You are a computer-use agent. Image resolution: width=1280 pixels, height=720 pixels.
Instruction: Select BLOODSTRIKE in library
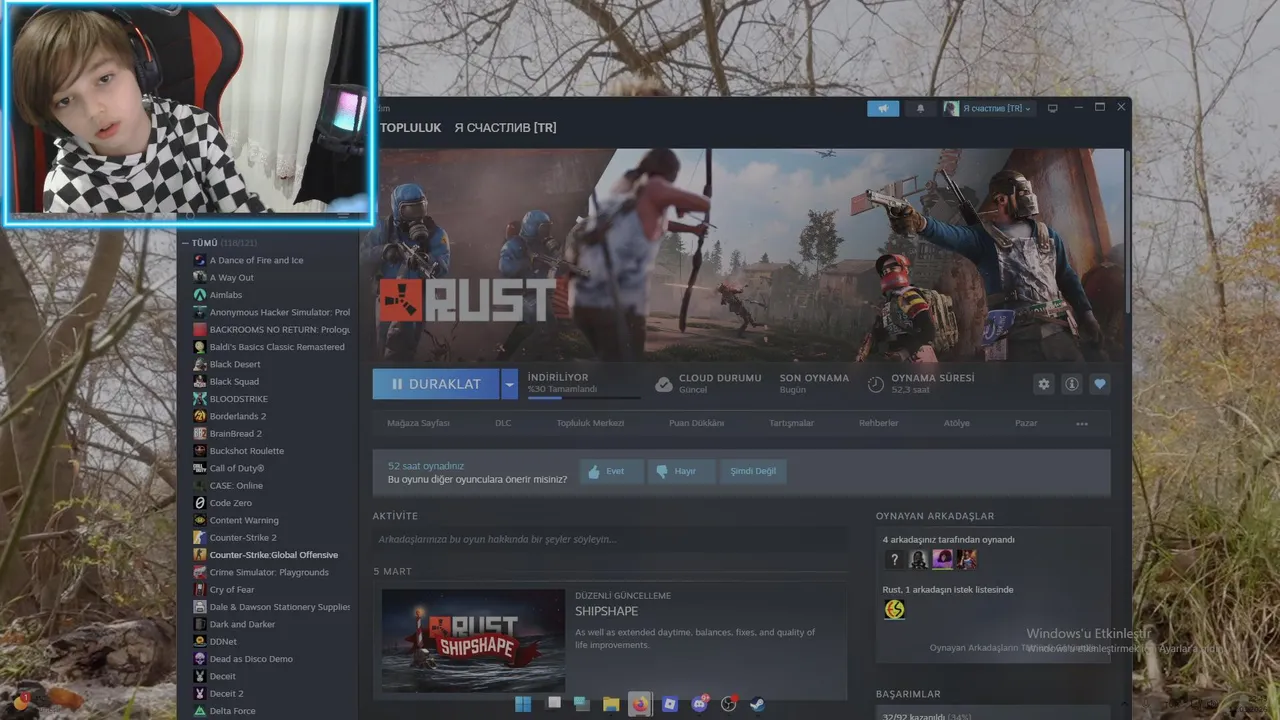[238, 399]
